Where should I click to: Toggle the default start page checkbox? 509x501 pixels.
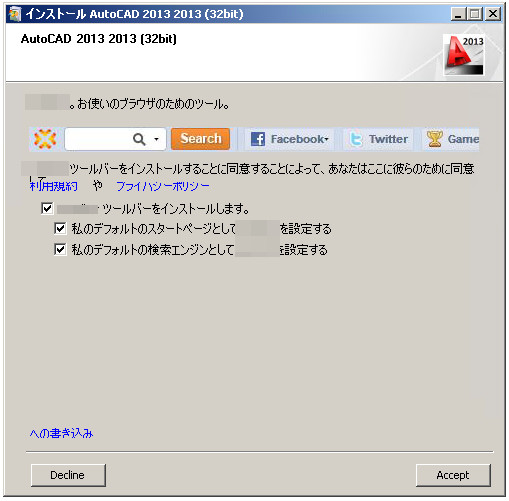(60, 229)
